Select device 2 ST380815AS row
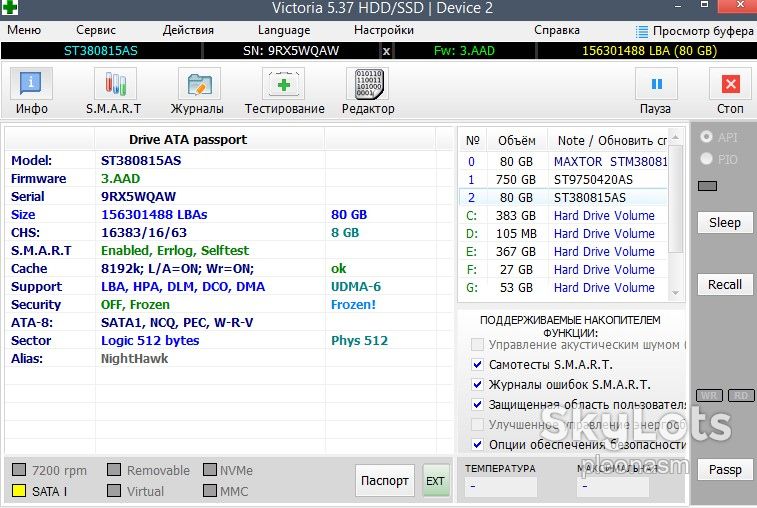 coord(563,198)
